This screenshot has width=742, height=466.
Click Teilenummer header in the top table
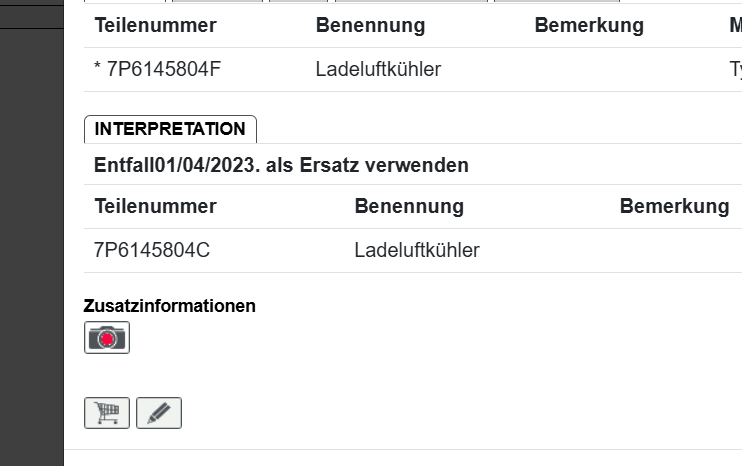tap(155, 25)
